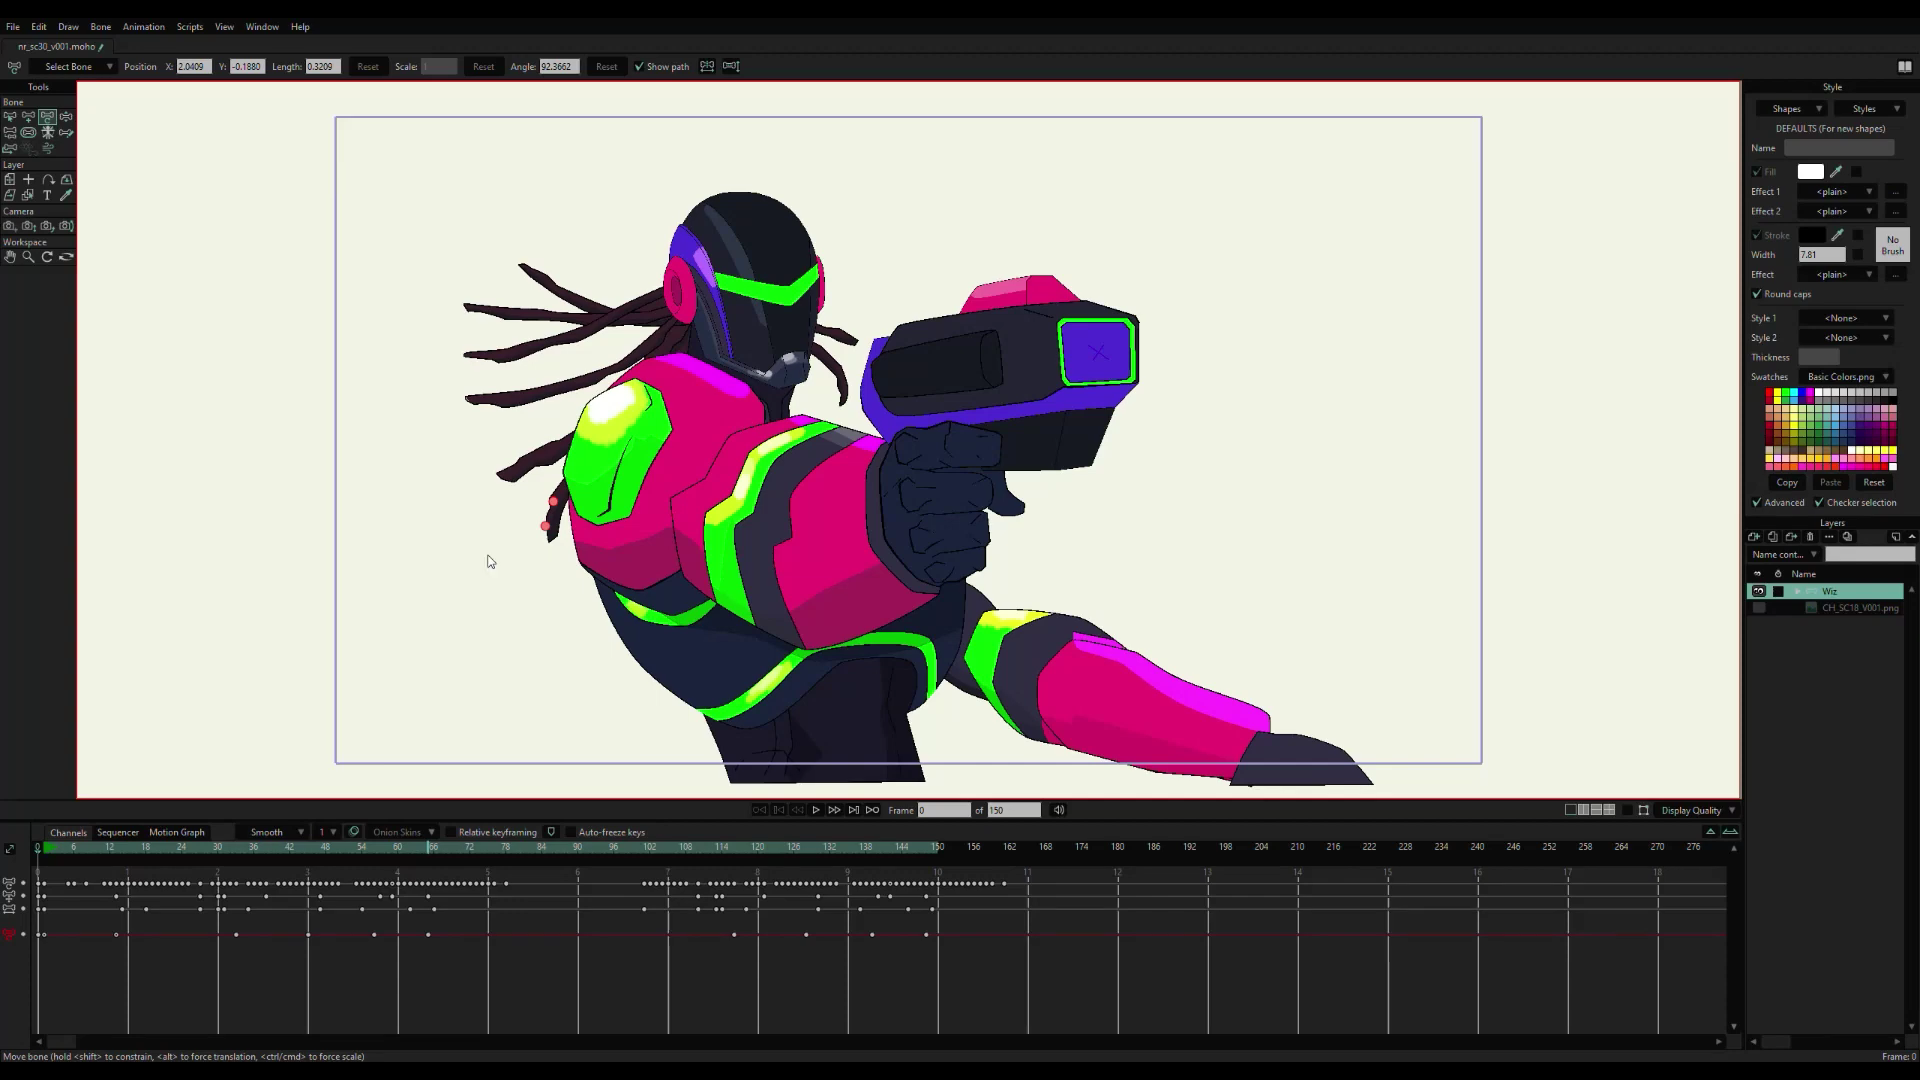Screen dimensions: 1920x1080
Task: Uncheck the Checker selection option
Action: 1819,503
